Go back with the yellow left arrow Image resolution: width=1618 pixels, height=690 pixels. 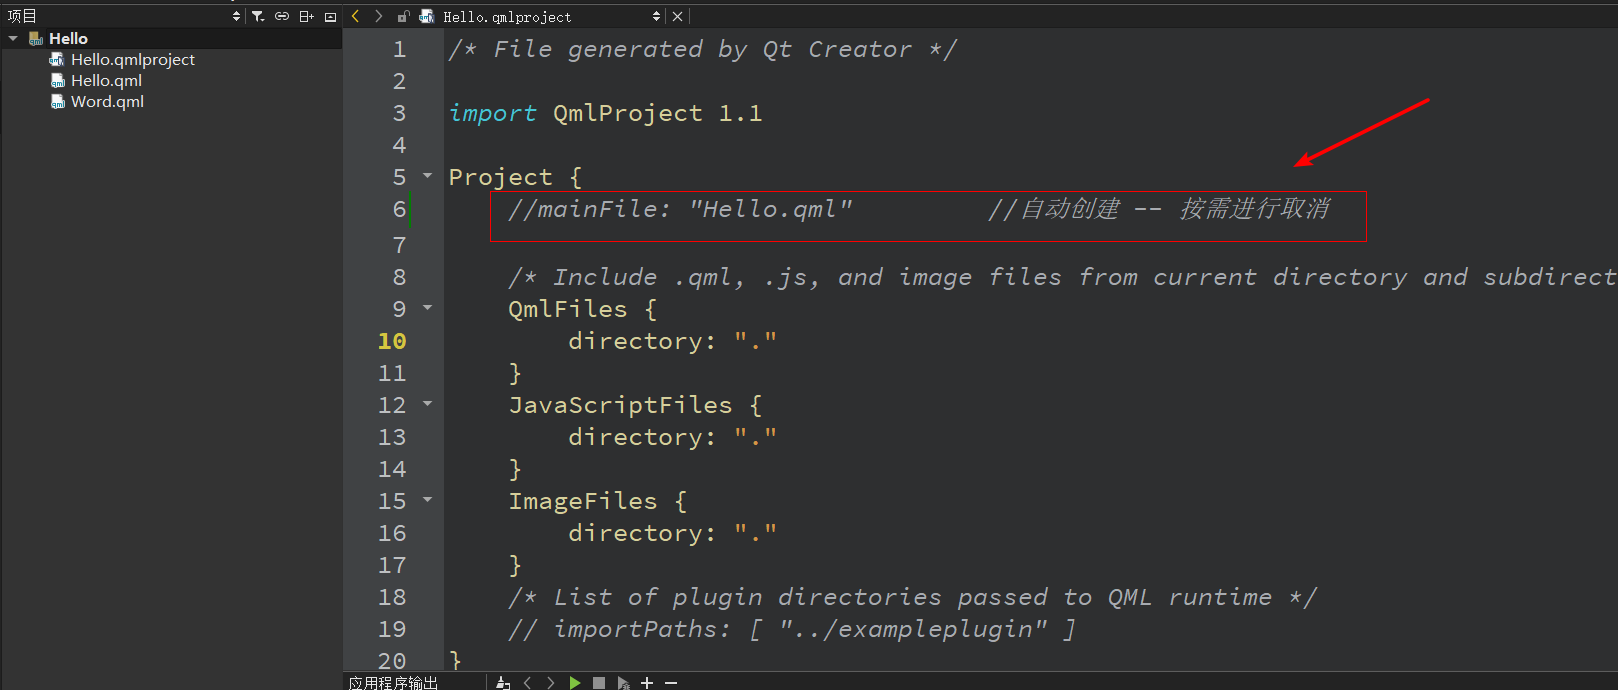click(355, 16)
